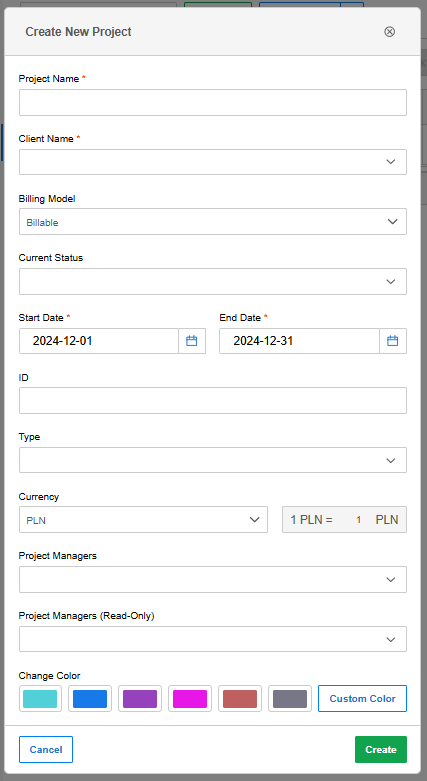Viewport: 427px width, 781px height.
Task: Change the PLN currency selection
Action: pyautogui.click(x=143, y=520)
